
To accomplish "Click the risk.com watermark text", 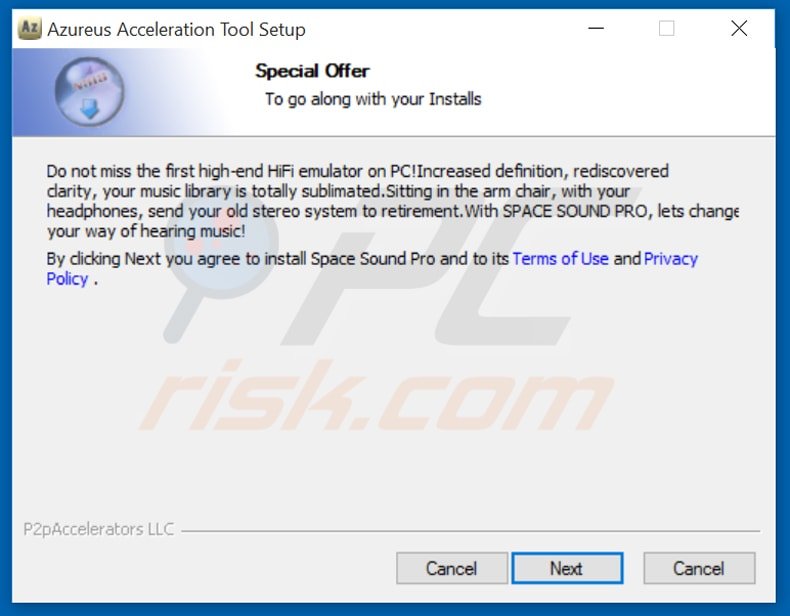I will (375, 396).
